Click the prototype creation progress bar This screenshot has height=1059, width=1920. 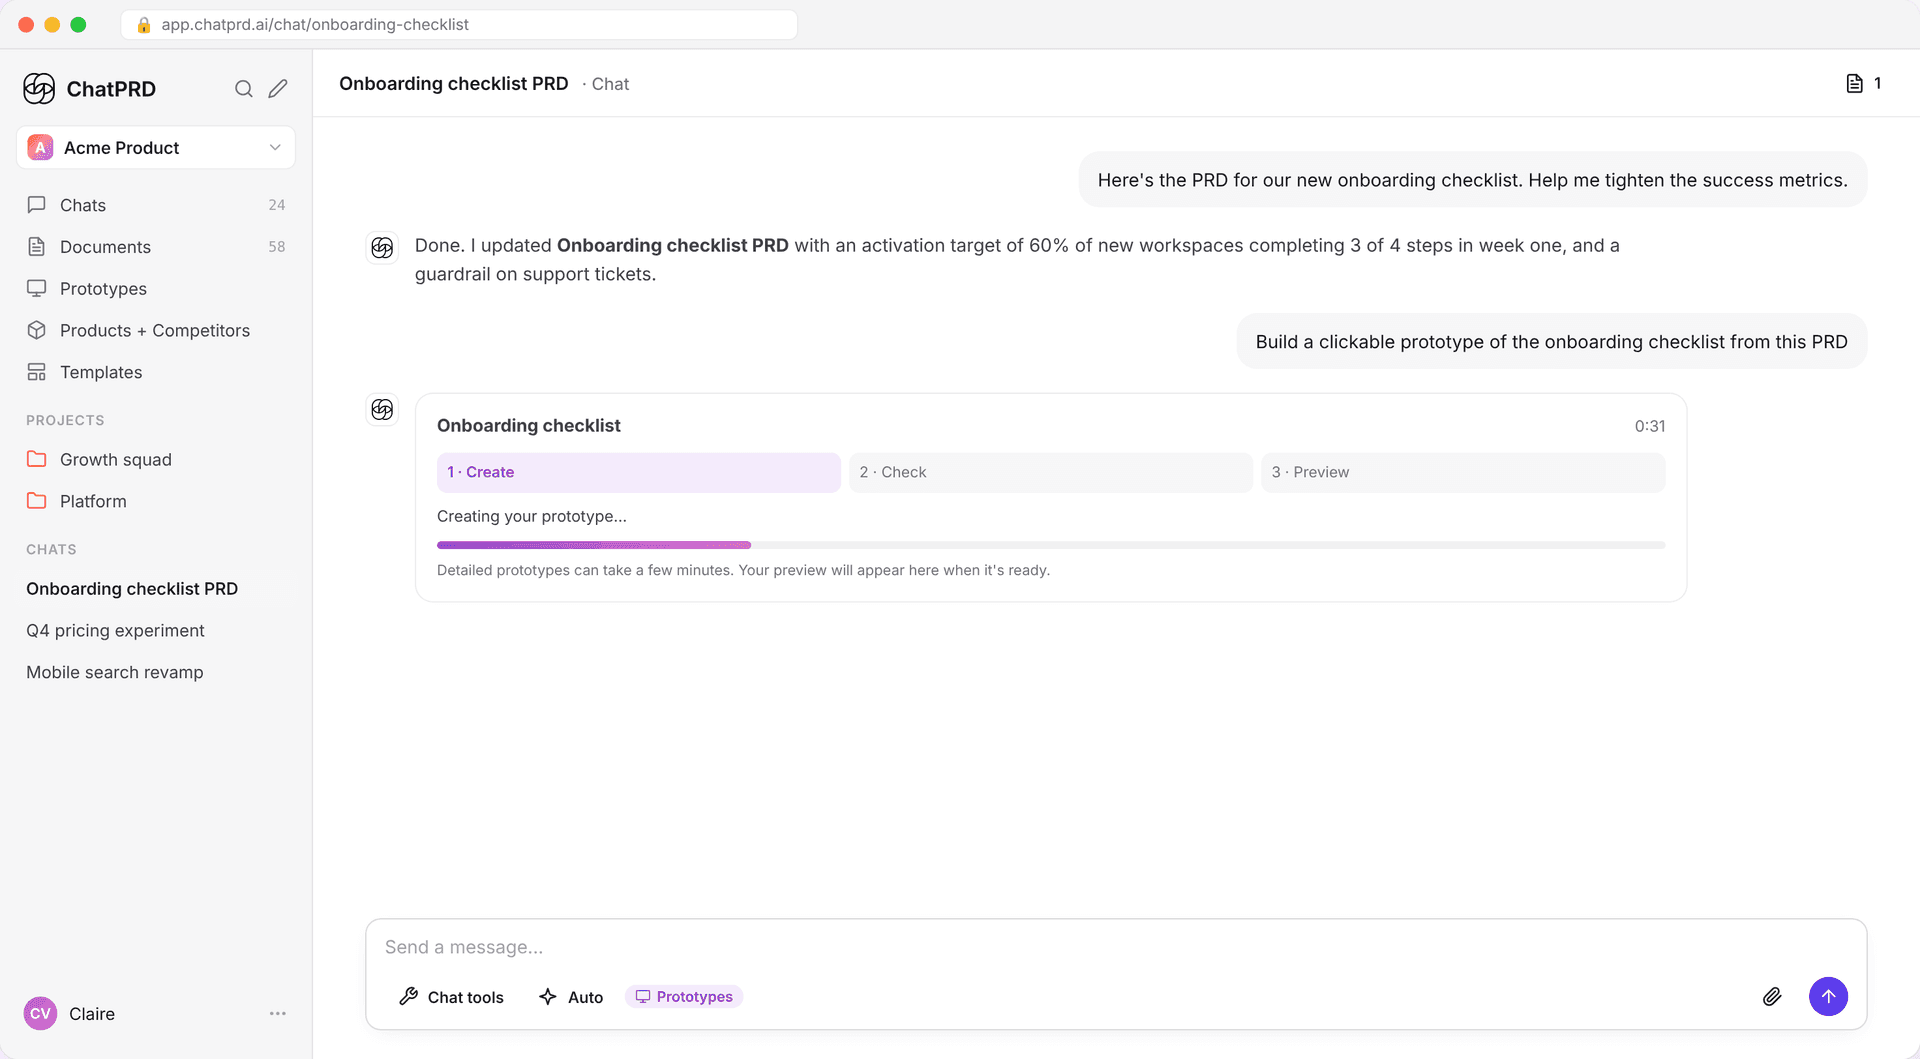1051,545
